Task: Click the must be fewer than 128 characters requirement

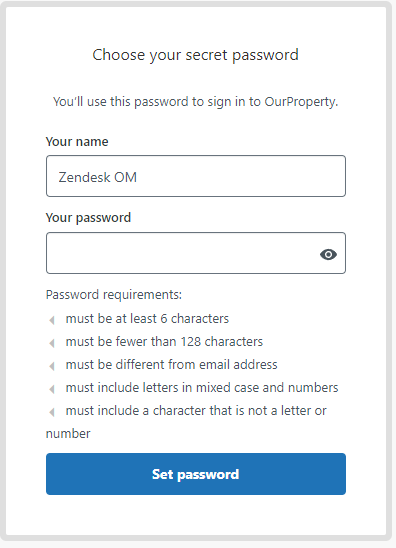Action: [x=164, y=341]
